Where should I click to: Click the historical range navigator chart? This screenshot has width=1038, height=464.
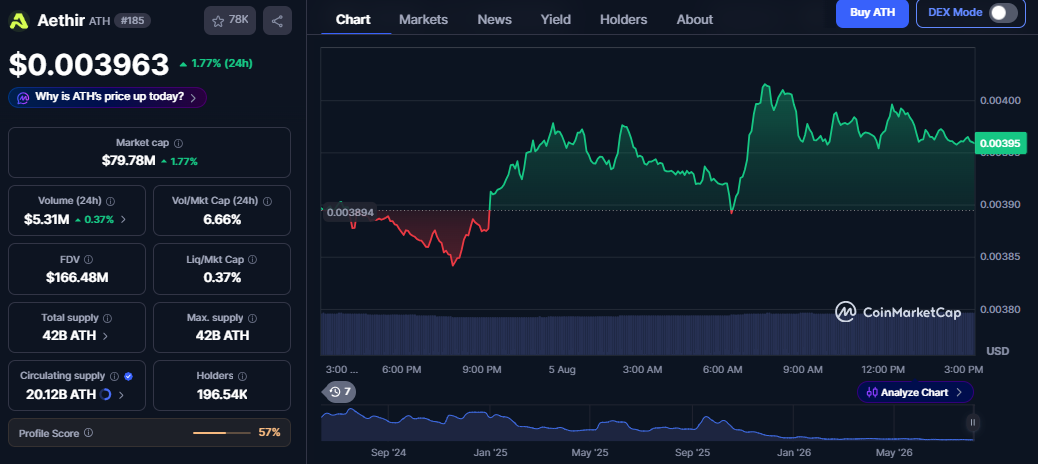point(647,423)
